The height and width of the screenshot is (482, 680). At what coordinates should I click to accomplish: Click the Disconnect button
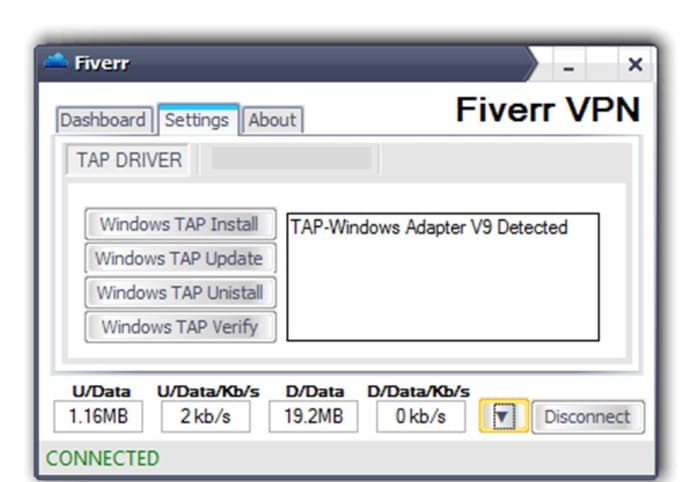(588, 417)
